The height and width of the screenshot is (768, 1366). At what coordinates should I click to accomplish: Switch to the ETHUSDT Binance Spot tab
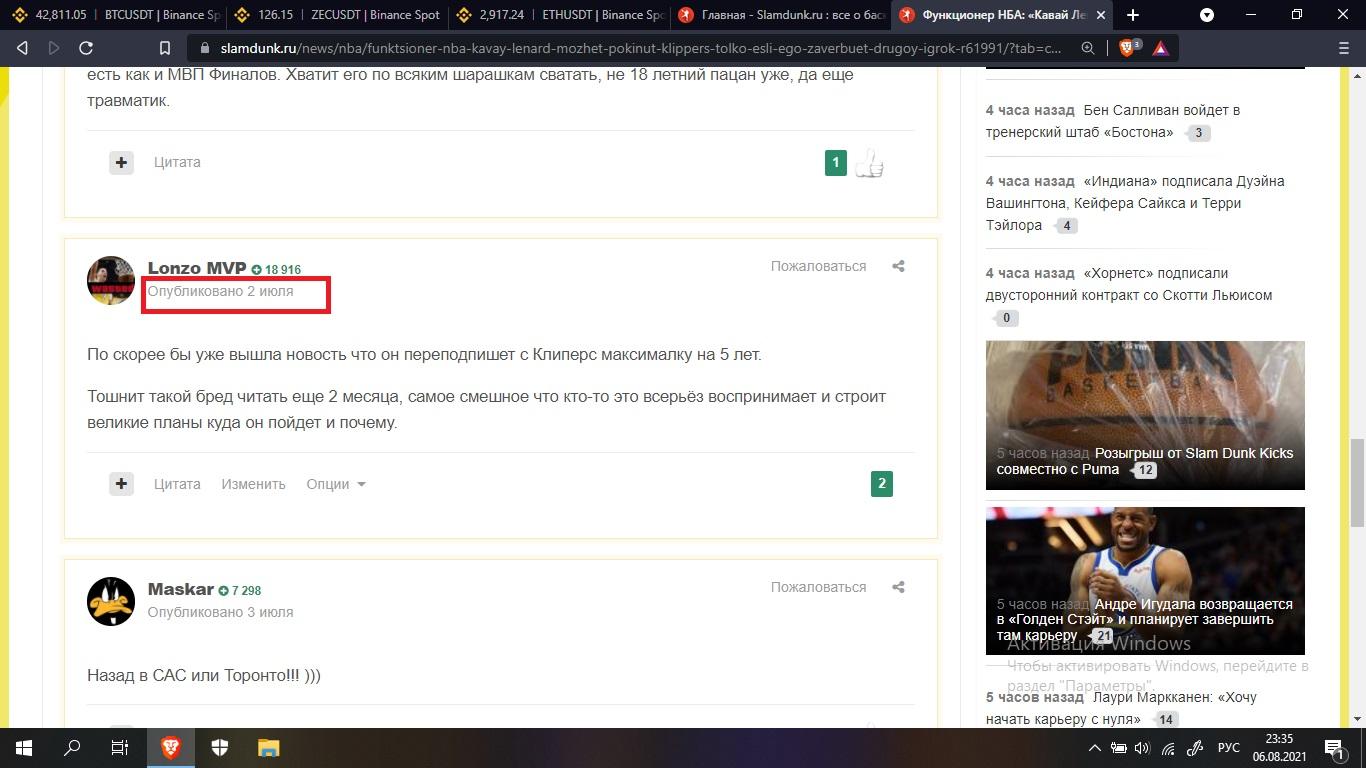pyautogui.click(x=559, y=15)
